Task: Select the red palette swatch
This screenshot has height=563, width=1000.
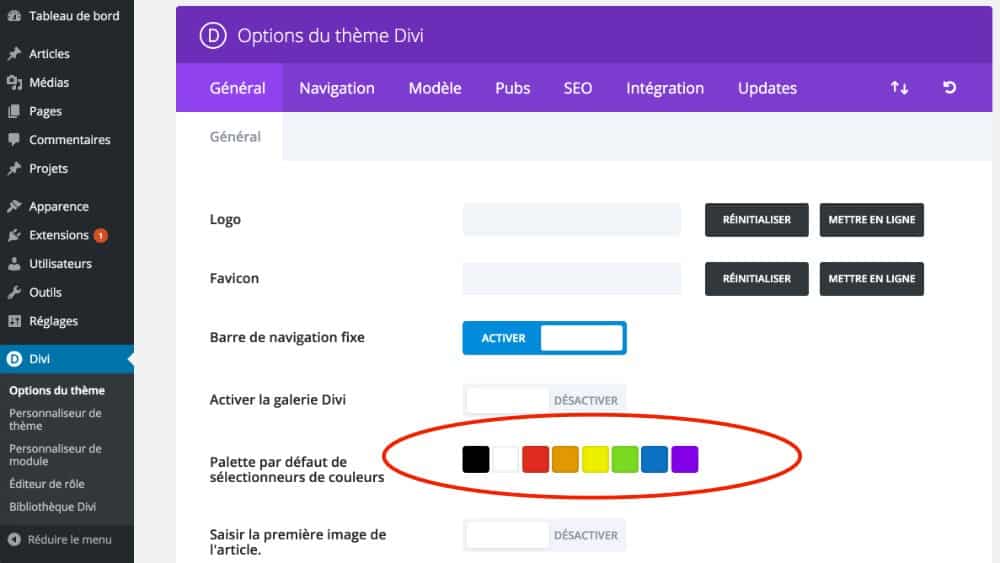Action: [x=536, y=460]
